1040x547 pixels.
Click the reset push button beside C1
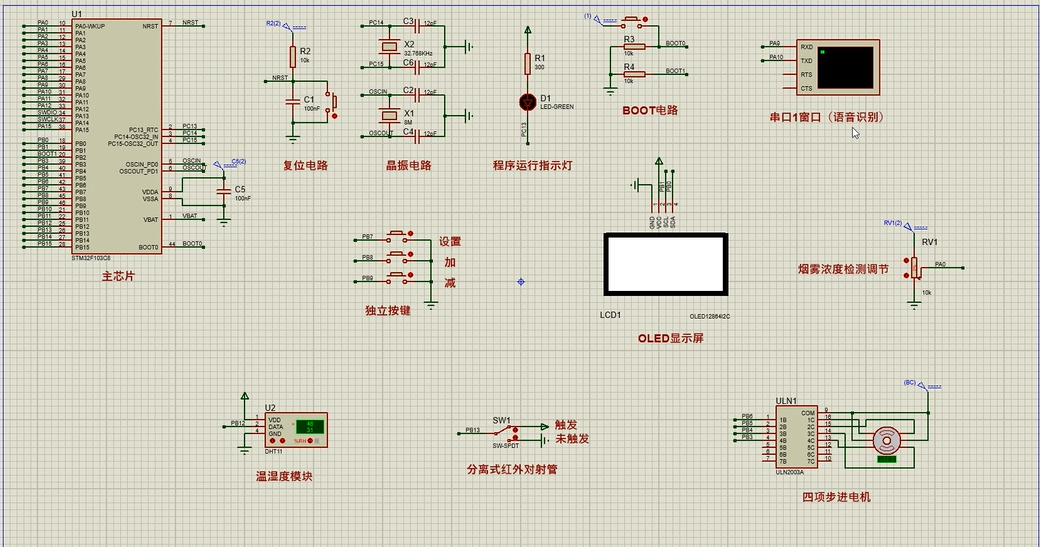(331, 102)
